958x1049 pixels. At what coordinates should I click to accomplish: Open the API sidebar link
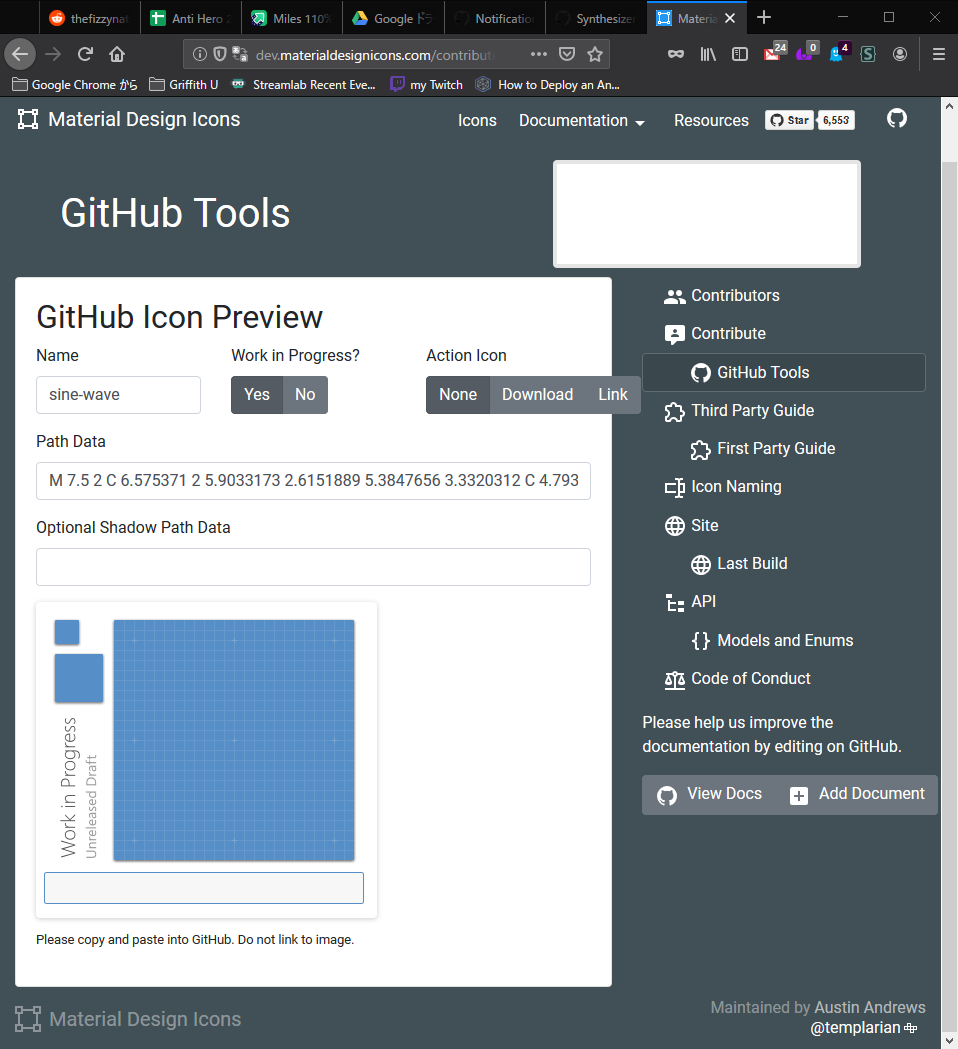(x=703, y=602)
